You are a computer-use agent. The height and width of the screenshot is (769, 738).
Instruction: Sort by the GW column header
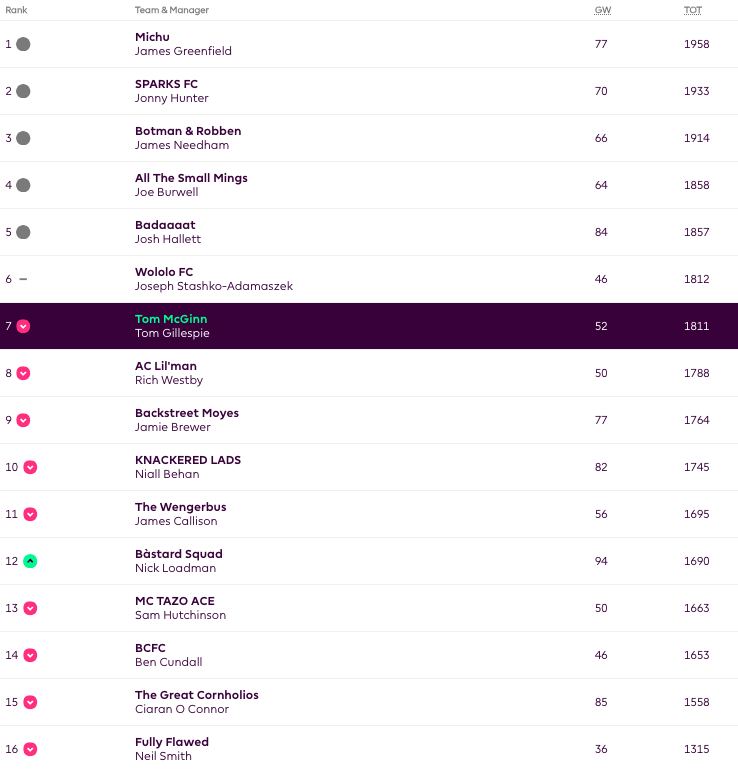pyautogui.click(x=602, y=10)
